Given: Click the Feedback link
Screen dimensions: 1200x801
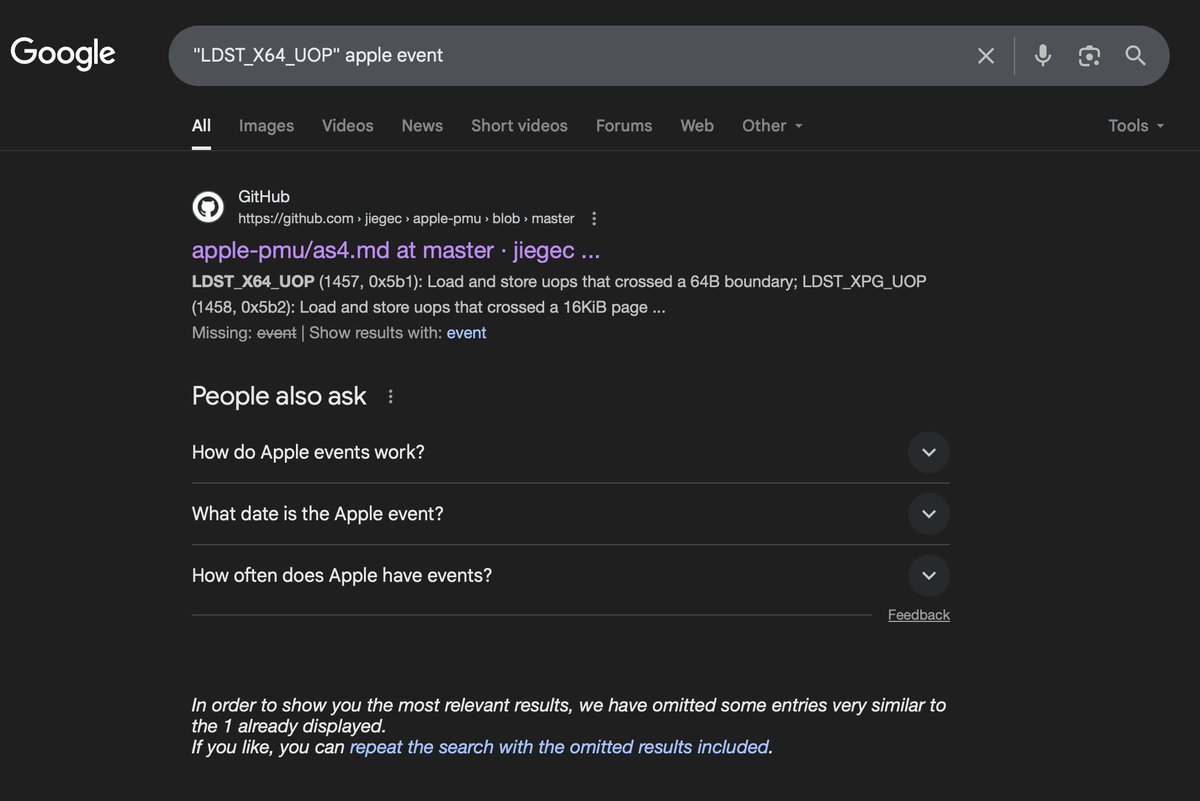Looking at the screenshot, I should [x=919, y=615].
